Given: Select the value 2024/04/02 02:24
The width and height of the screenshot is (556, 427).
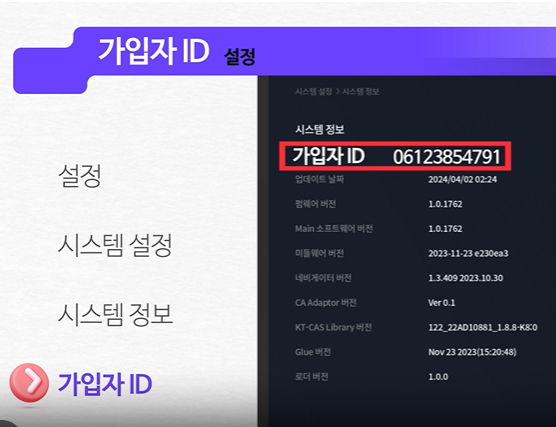Looking at the screenshot, I should 462,179.
